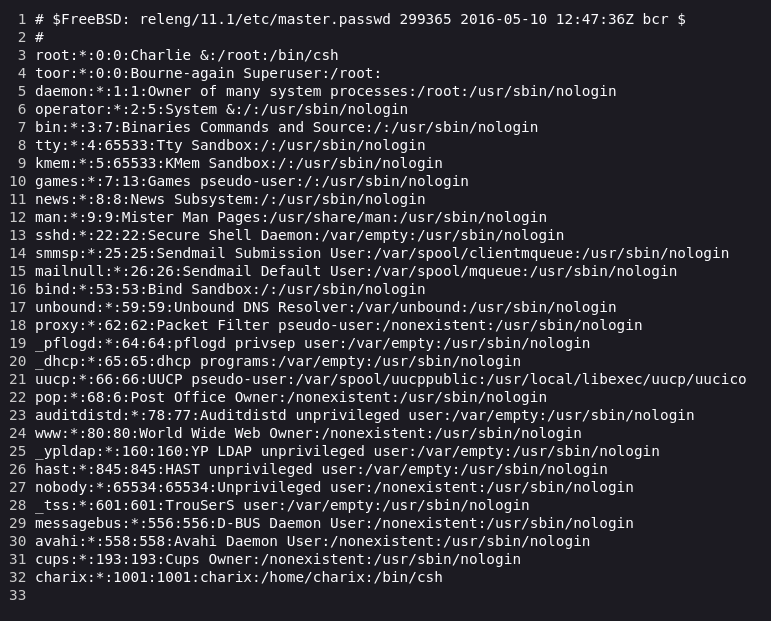Place cursor on the mailnull line
The image size is (771, 621).
click(356, 271)
